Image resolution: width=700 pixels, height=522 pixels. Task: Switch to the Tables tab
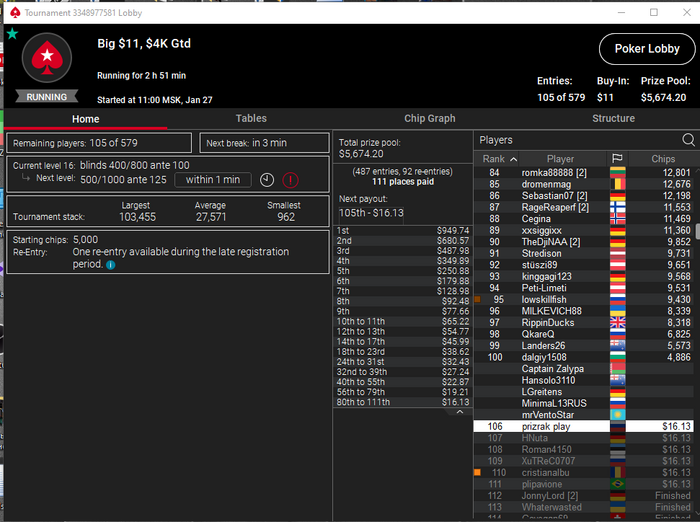(251, 118)
